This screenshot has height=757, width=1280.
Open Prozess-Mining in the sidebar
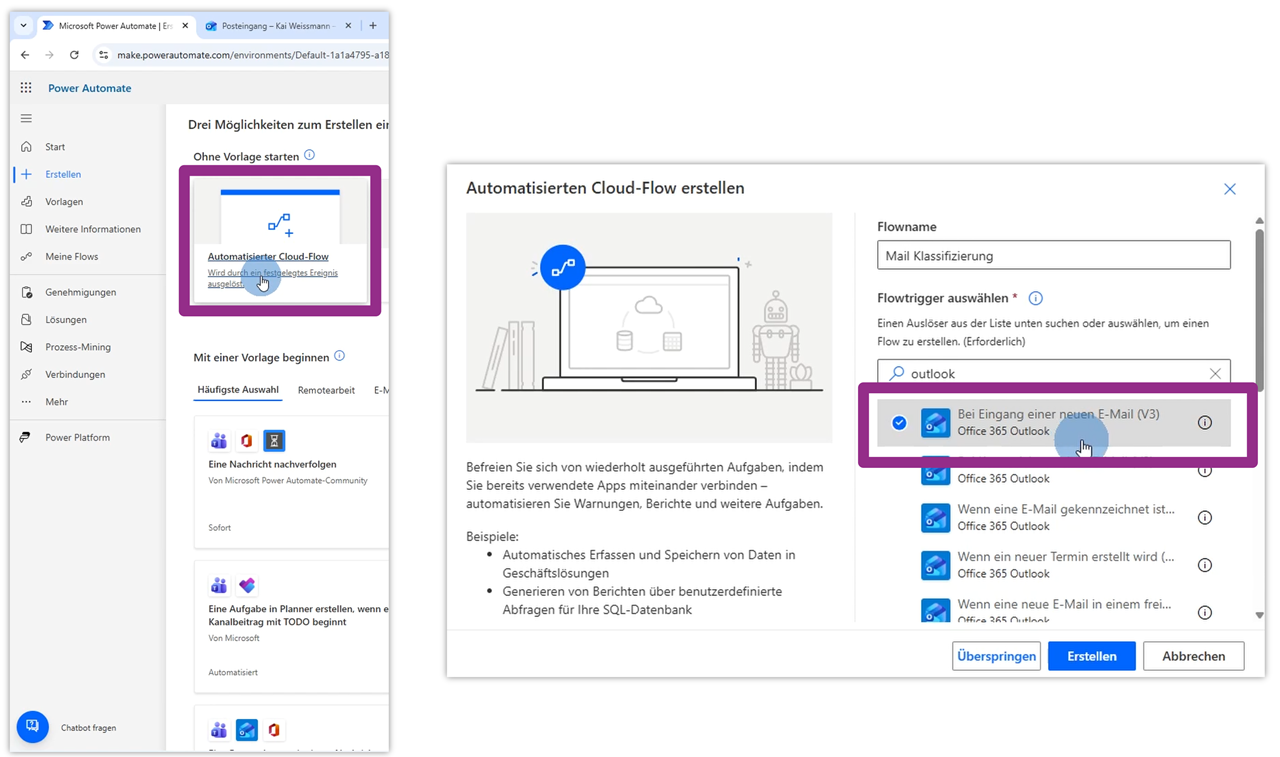pos(78,347)
